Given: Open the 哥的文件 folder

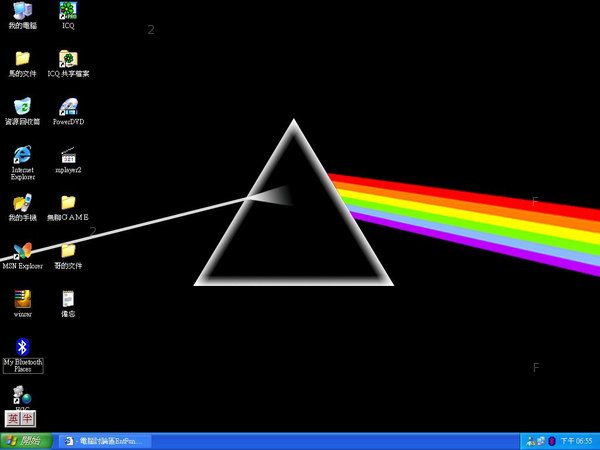Looking at the screenshot, I should click(x=68, y=256).
